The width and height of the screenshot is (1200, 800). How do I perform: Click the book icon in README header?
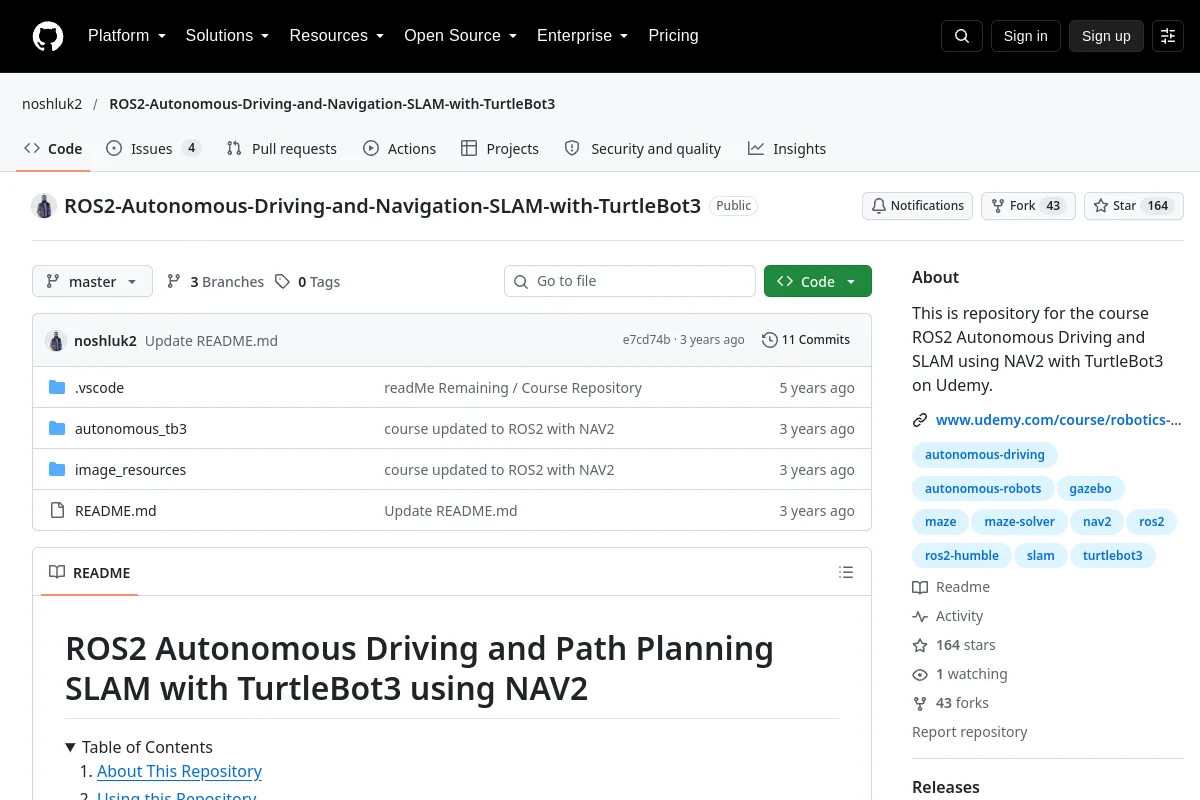point(57,573)
